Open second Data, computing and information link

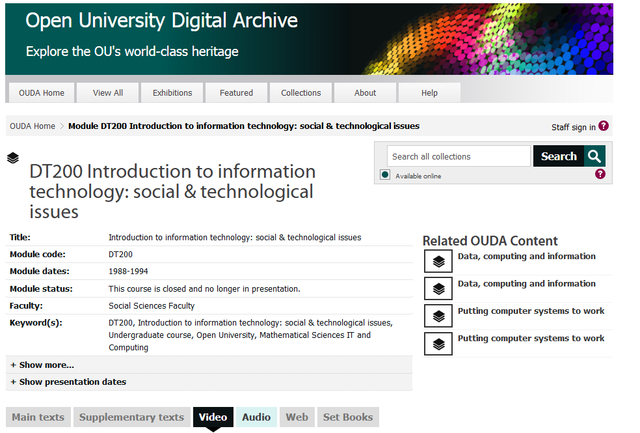point(527,284)
